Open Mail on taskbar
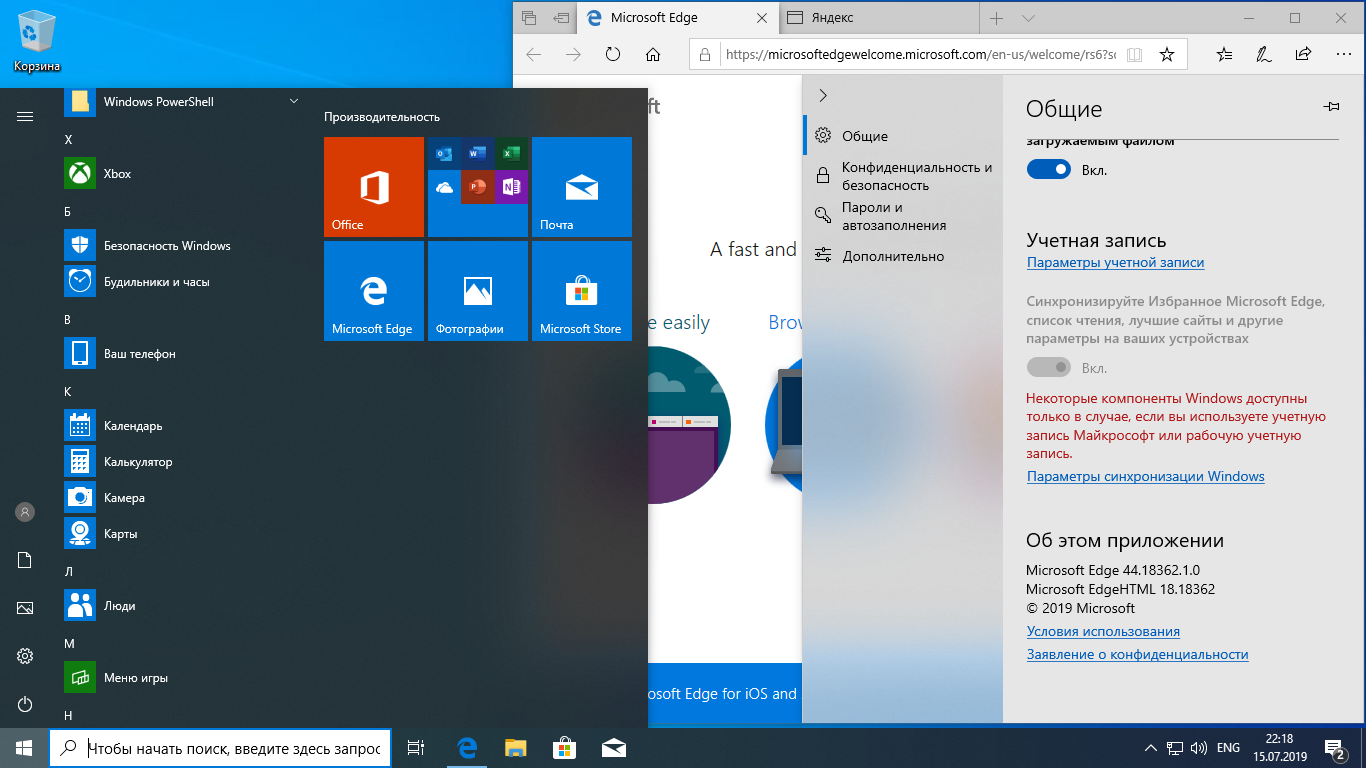The width and height of the screenshot is (1366, 768). pos(613,747)
